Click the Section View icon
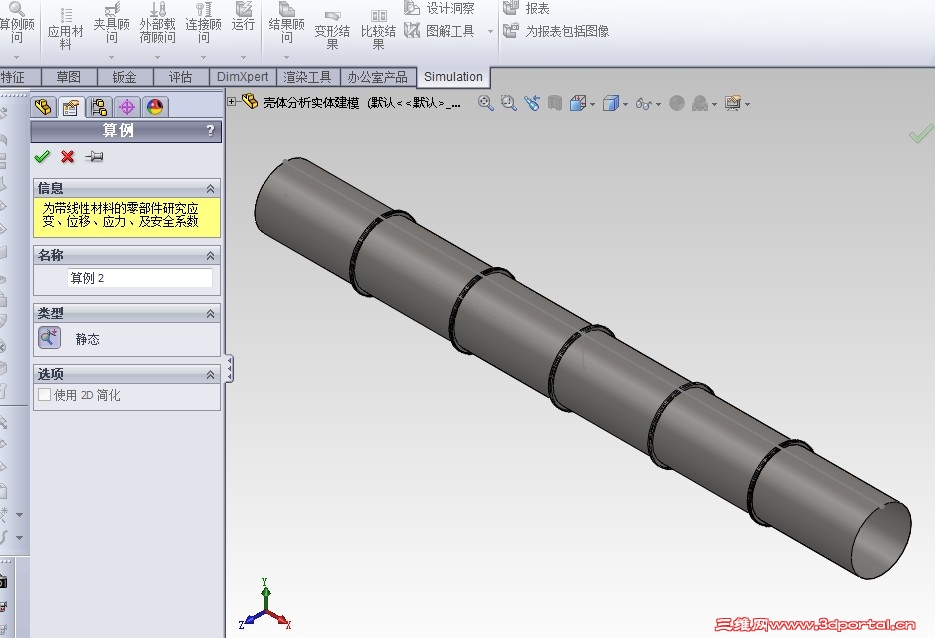This screenshot has width=935, height=638. 555,103
